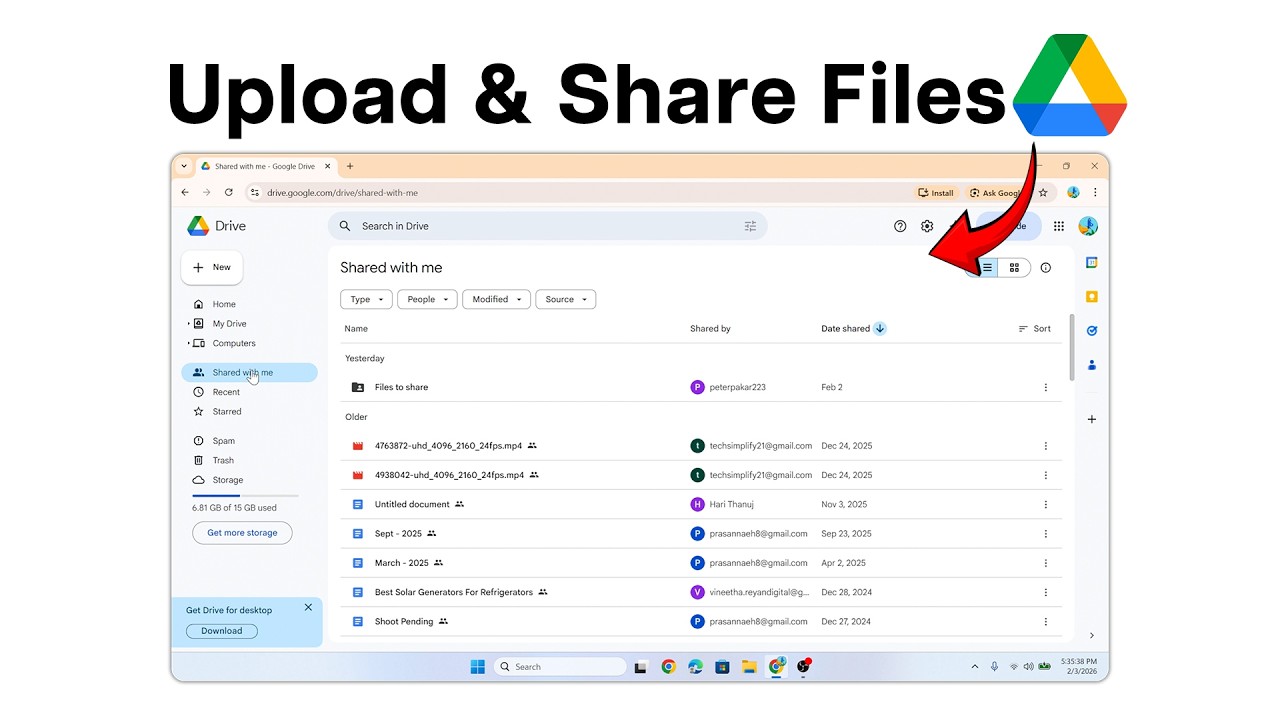
Task: Select Computers in the sidebar
Action: point(234,343)
